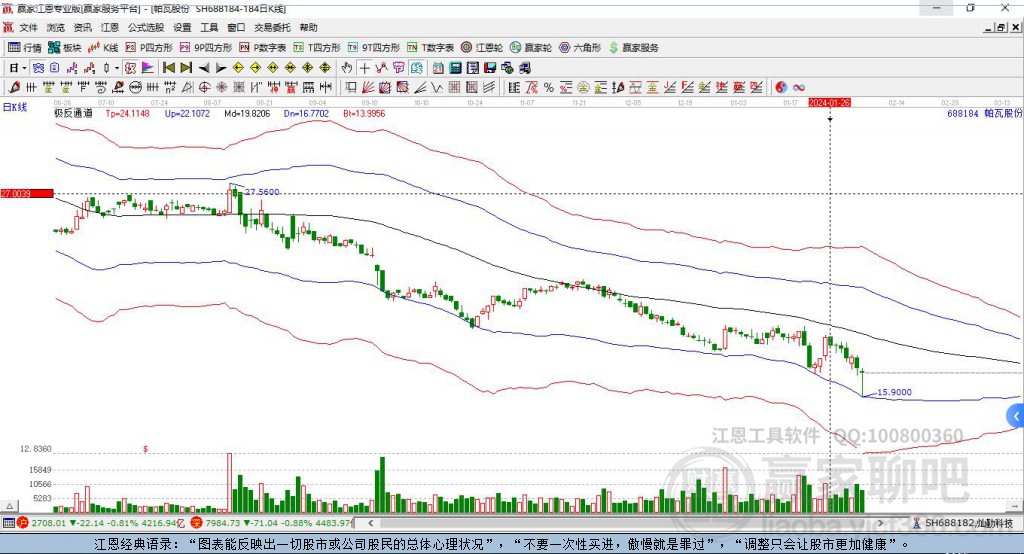Open the 江恩轮 Gann wheel
This screenshot has height=554, width=1024.
481,48
